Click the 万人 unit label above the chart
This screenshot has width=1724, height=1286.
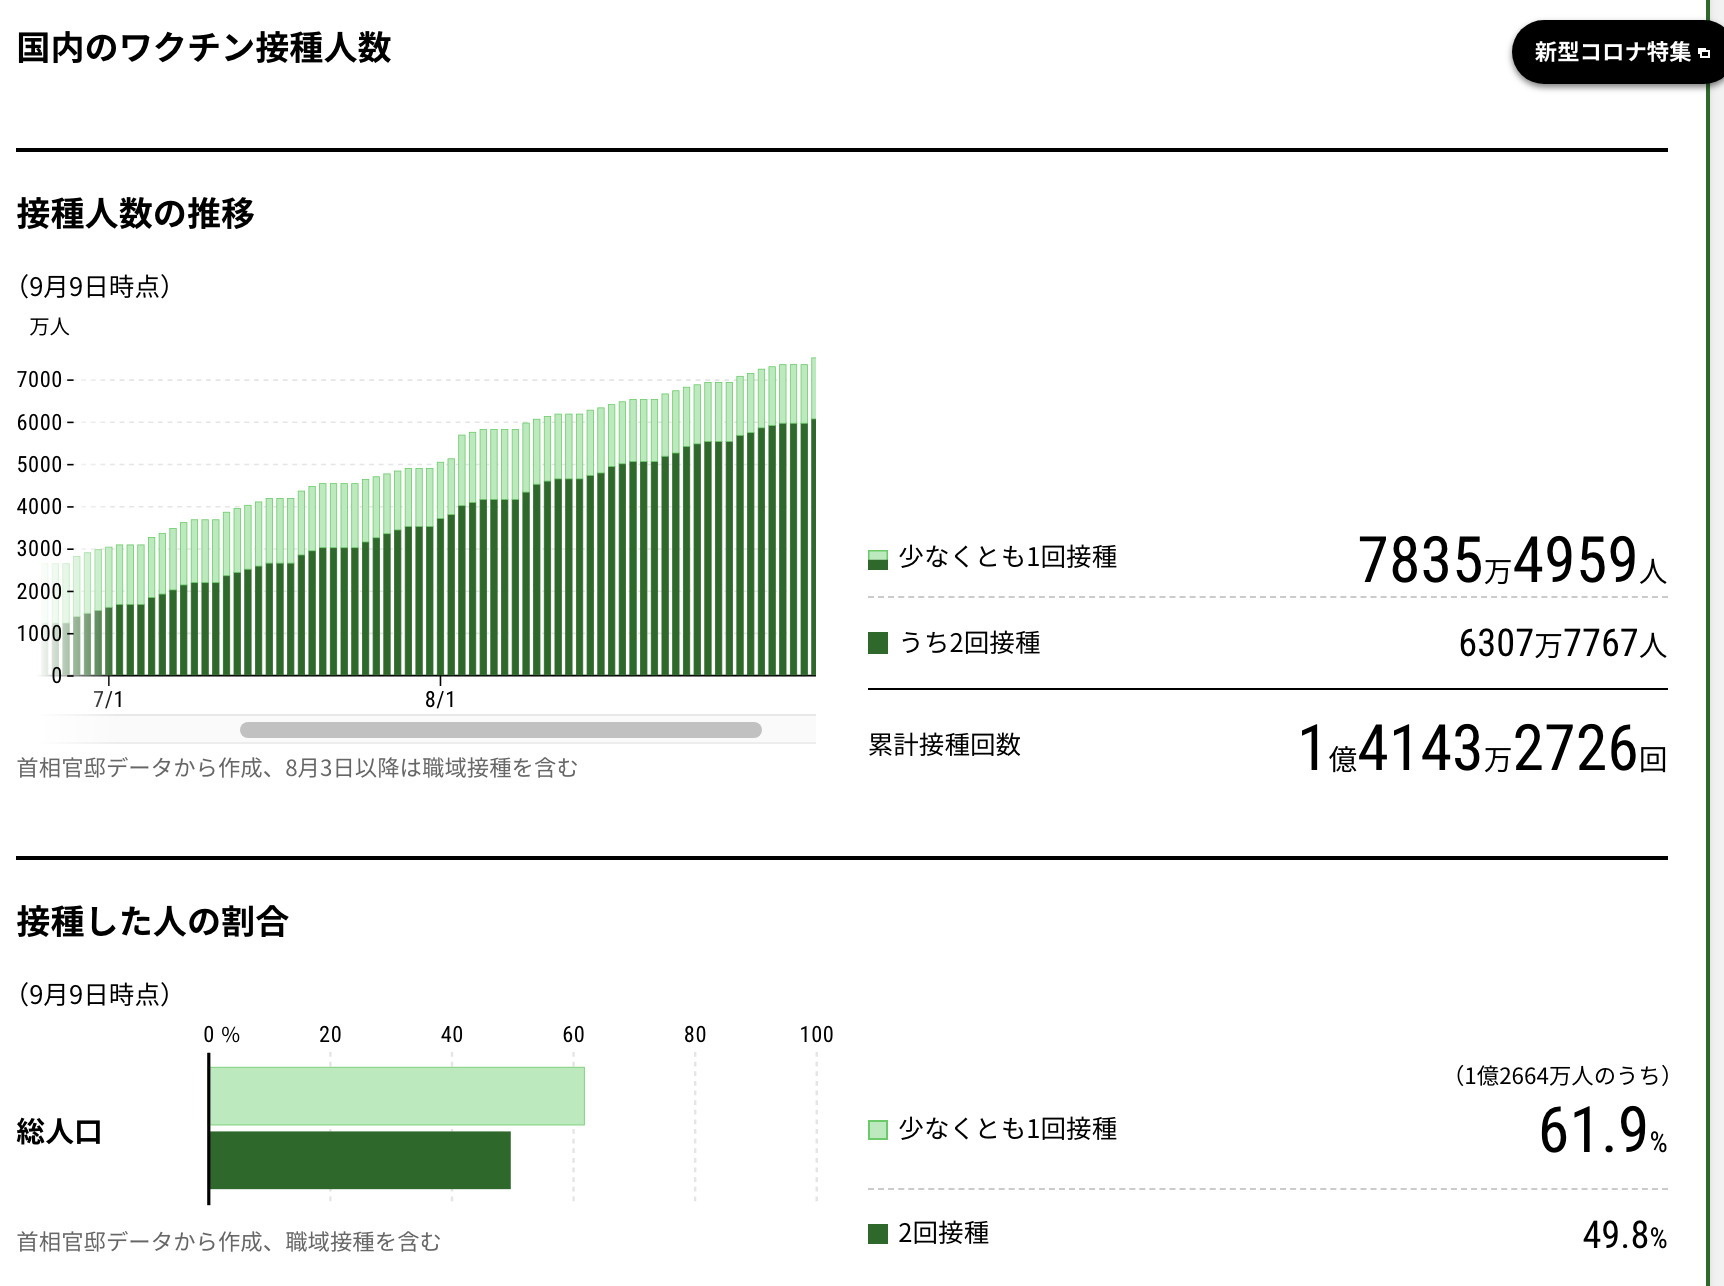[49, 327]
